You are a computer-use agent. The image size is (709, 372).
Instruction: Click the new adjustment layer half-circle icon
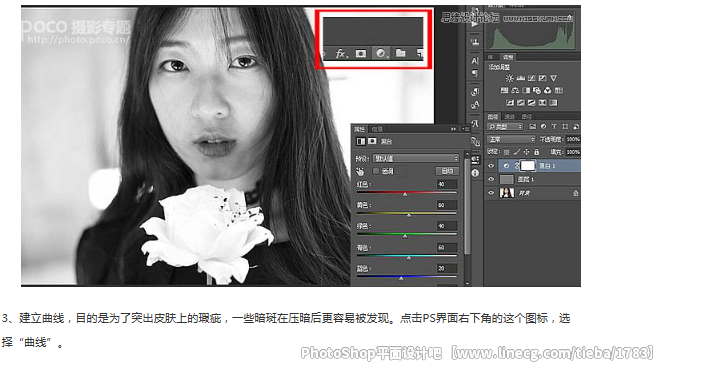[381, 53]
